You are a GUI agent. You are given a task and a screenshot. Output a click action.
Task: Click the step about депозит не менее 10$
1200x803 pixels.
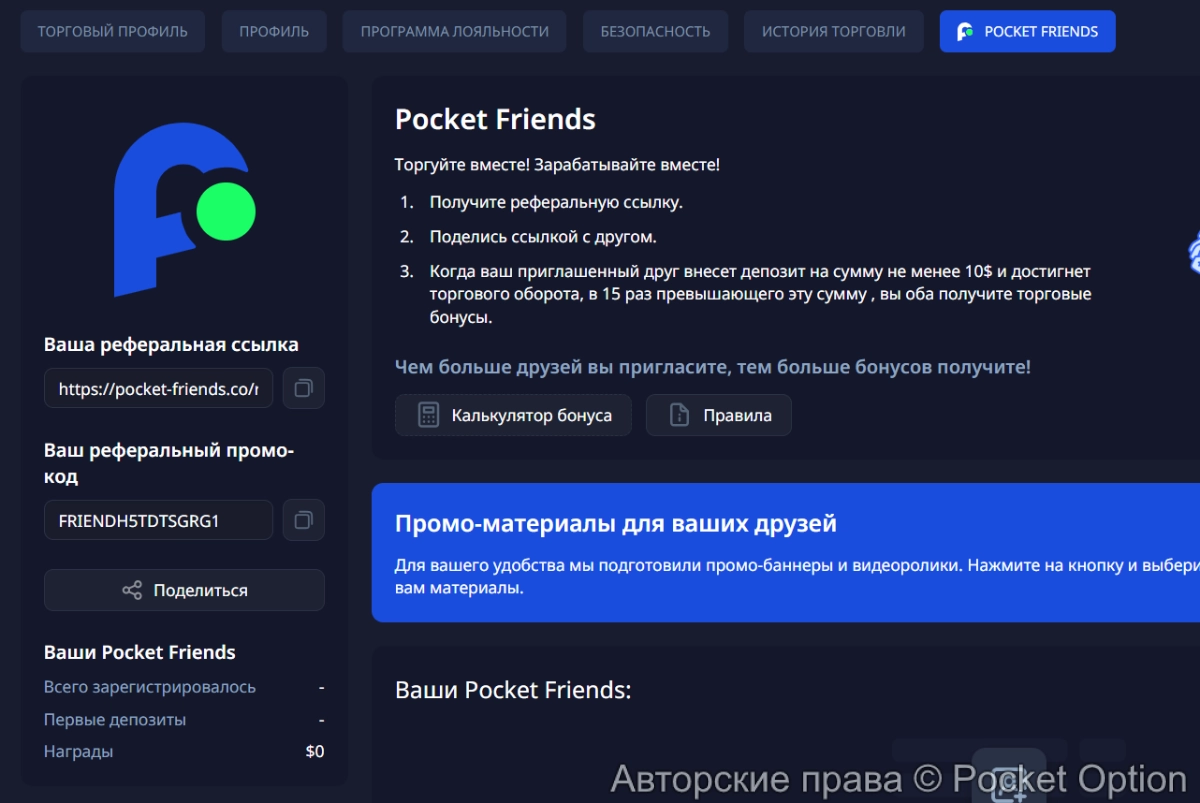coord(760,295)
